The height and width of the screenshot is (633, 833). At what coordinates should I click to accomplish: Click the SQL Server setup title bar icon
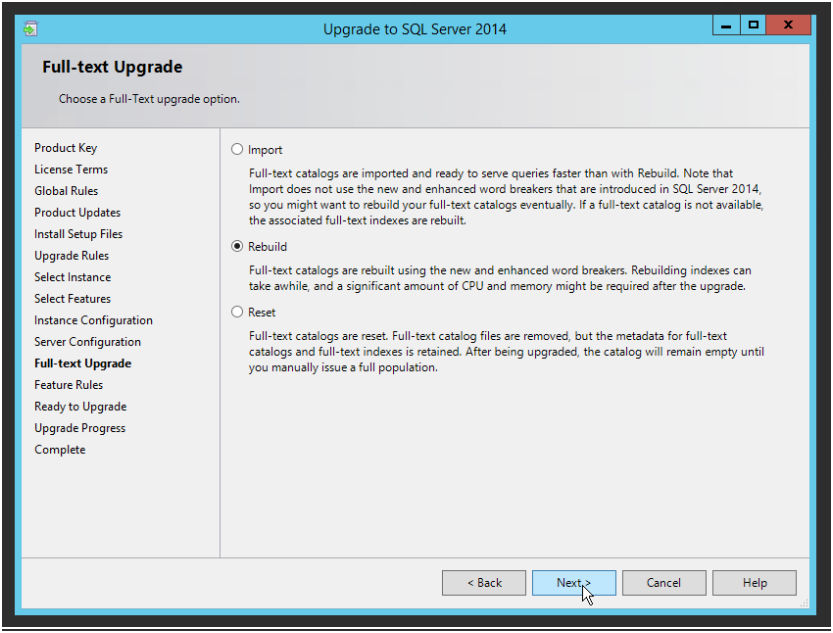pyautogui.click(x=31, y=29)
